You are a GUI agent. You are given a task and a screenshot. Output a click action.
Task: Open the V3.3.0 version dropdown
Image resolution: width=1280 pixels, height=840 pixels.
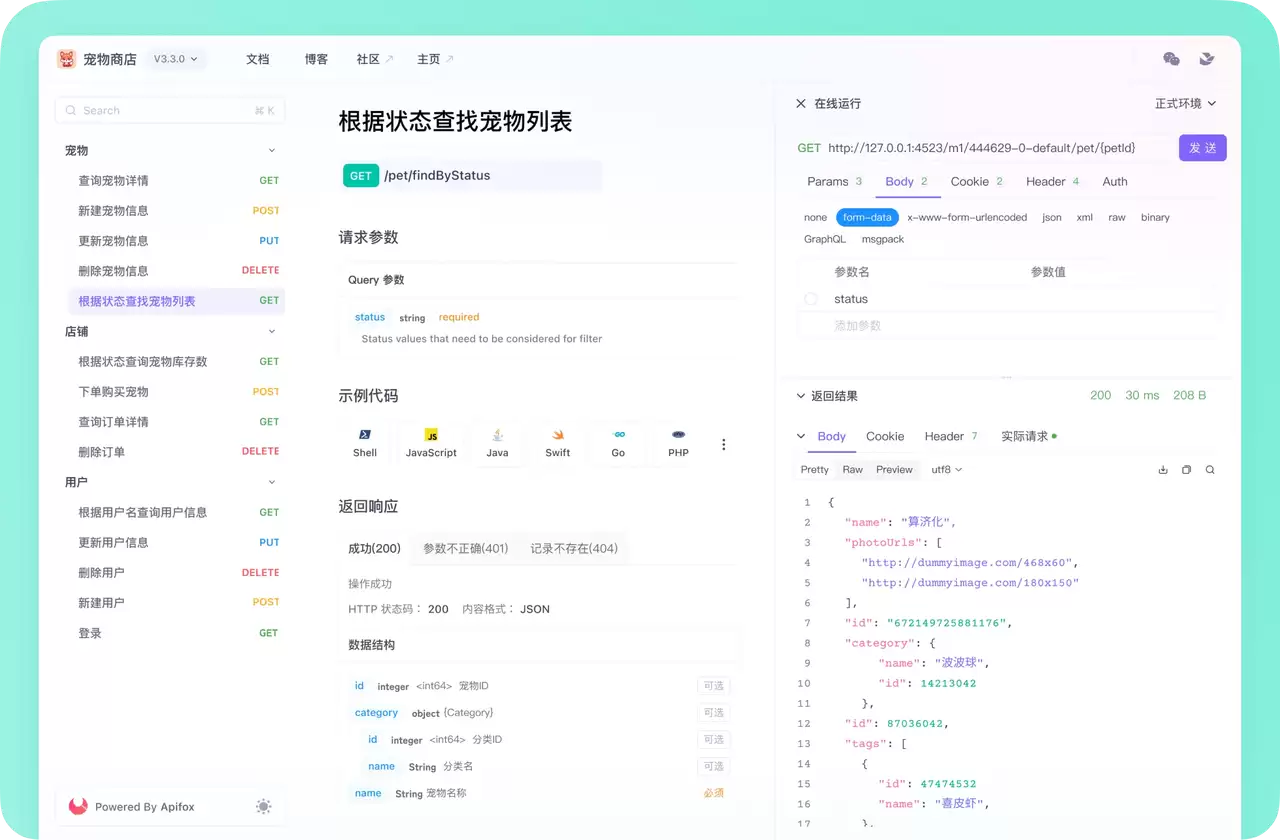[x=176, y=59]
